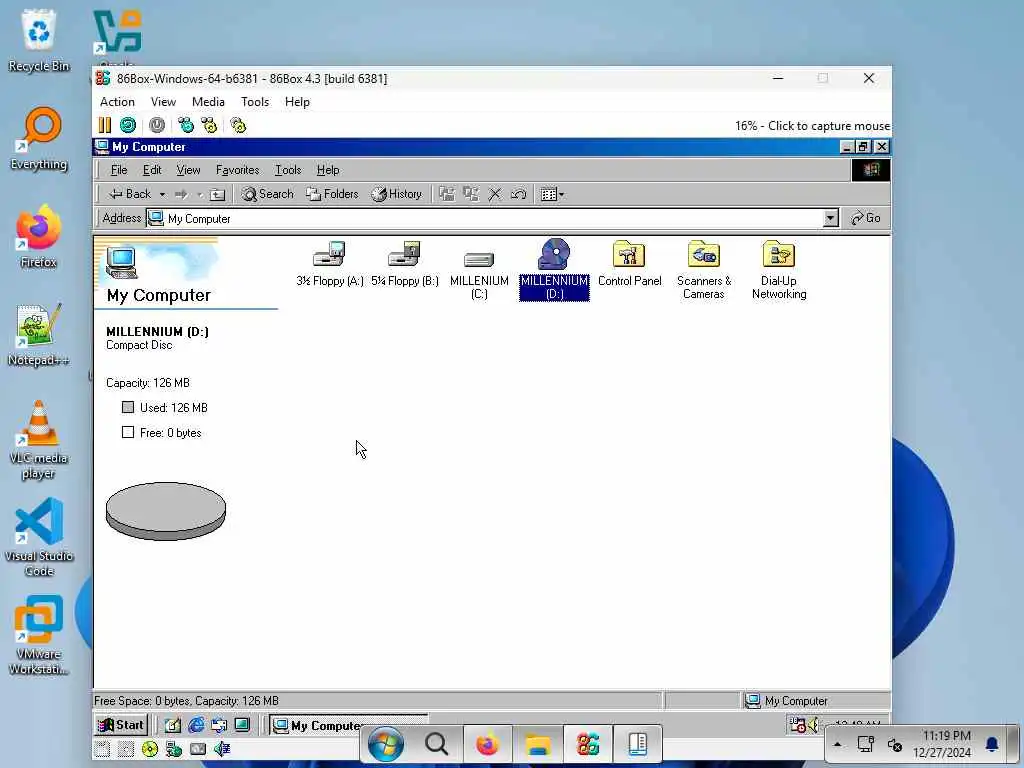This screenshot has width=1024, height=768.
Task: Select the Dial-Up Networking folder
Action: (778, 270)
